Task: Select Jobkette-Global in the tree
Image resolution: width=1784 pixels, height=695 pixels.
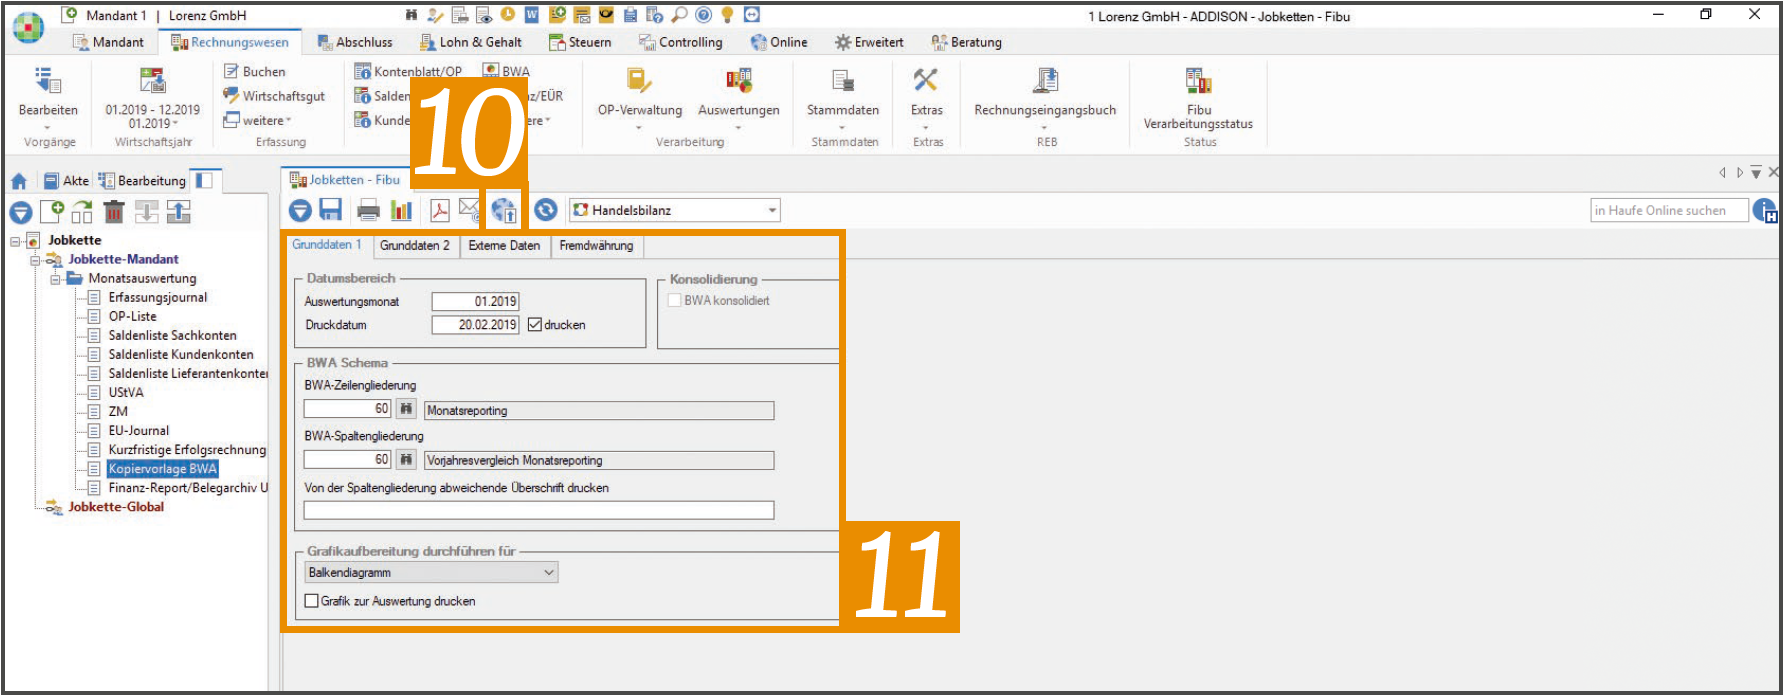Action: point(116,507)
